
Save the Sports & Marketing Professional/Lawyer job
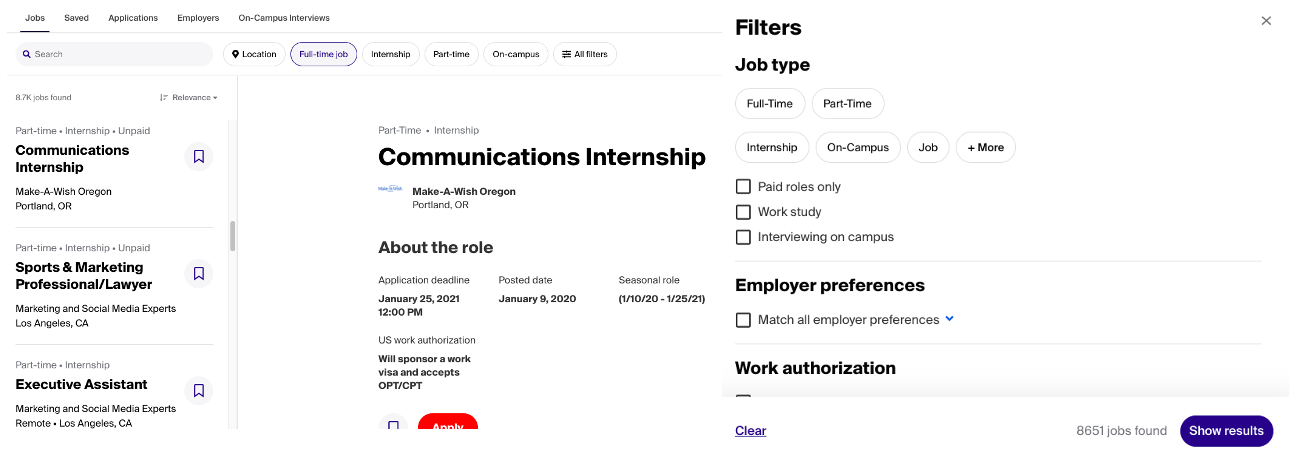[199, 273]
